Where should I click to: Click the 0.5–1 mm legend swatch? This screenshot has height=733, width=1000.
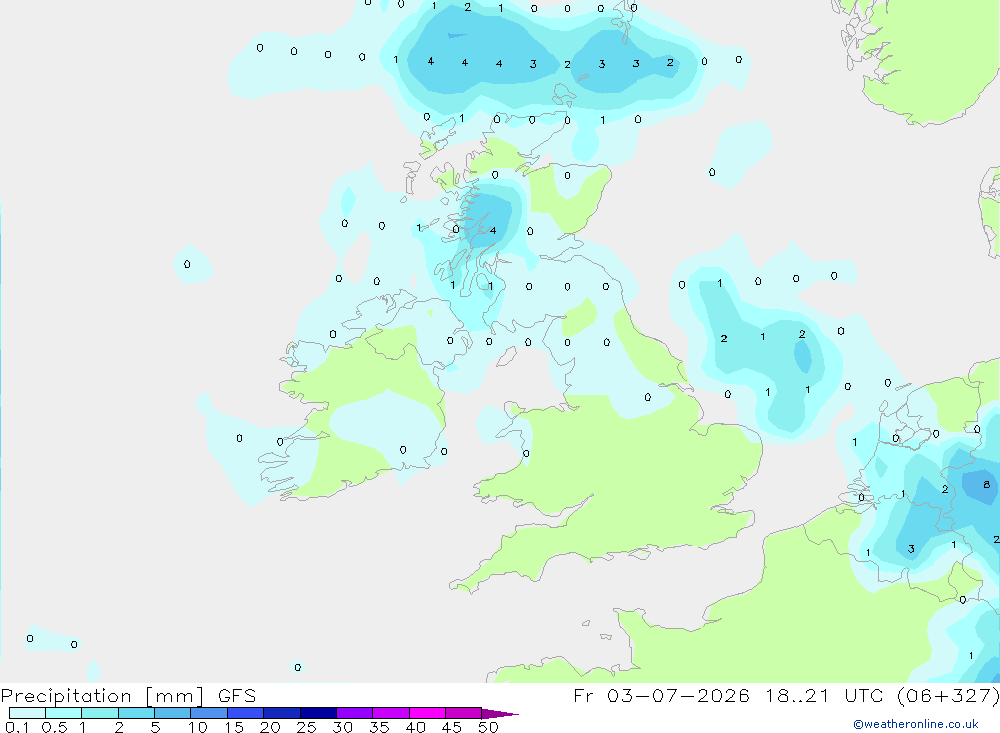[64, 713]
